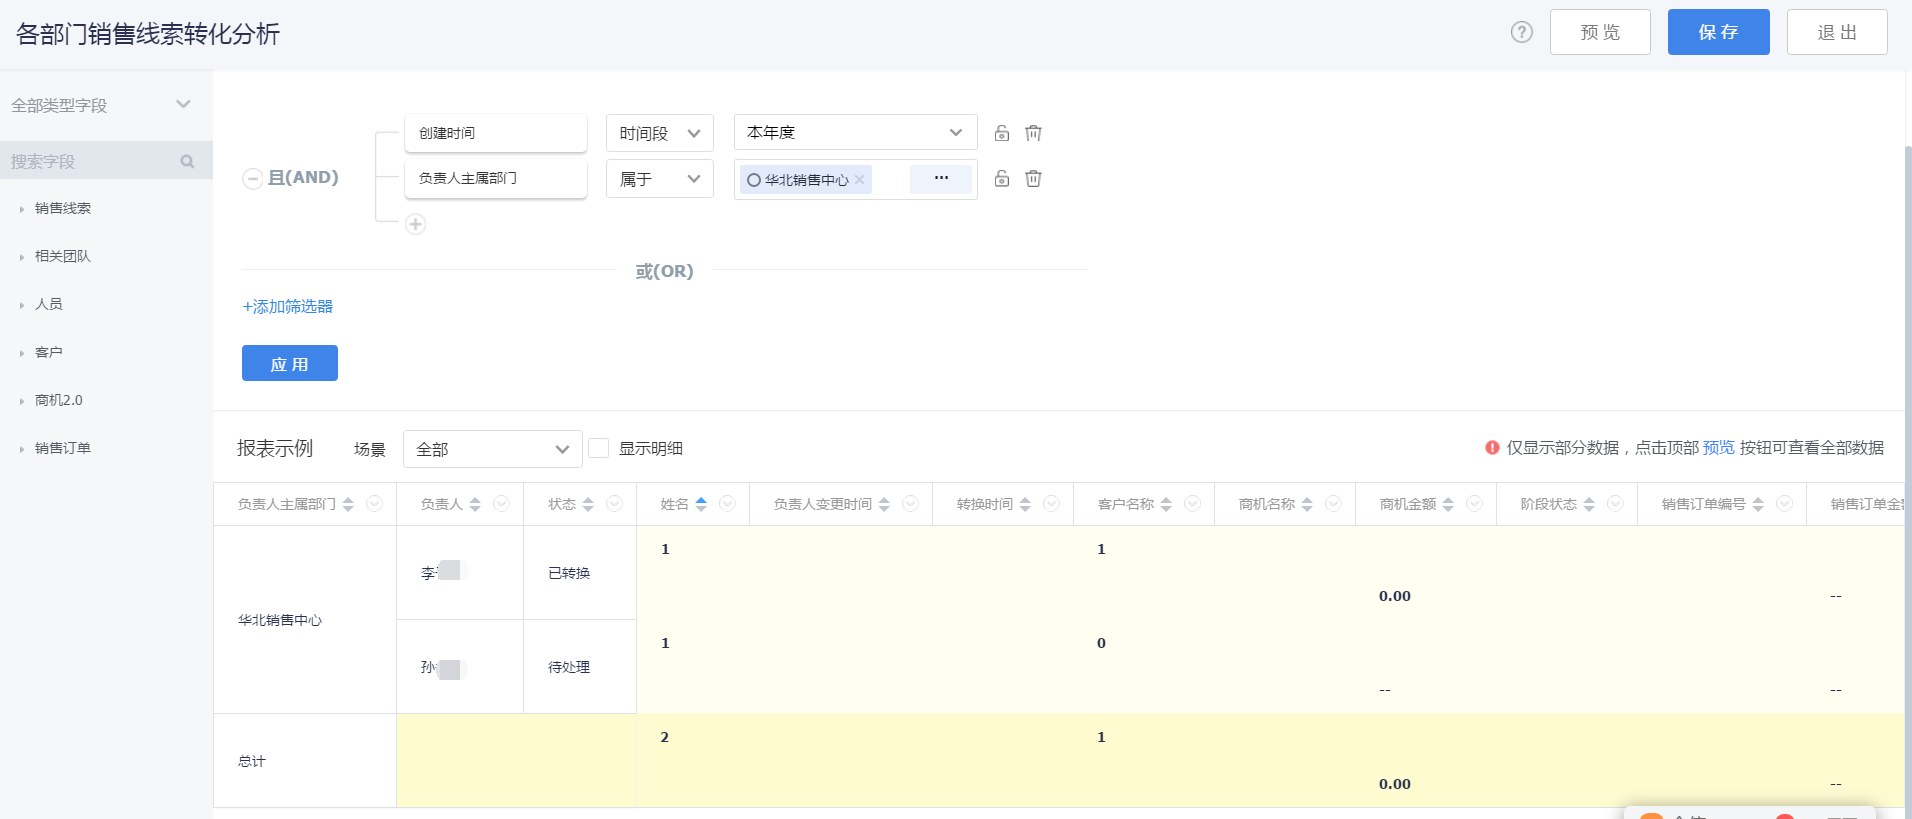Click the field search magnifier icon
1912x819 pixels.
(x=187, y=161)
